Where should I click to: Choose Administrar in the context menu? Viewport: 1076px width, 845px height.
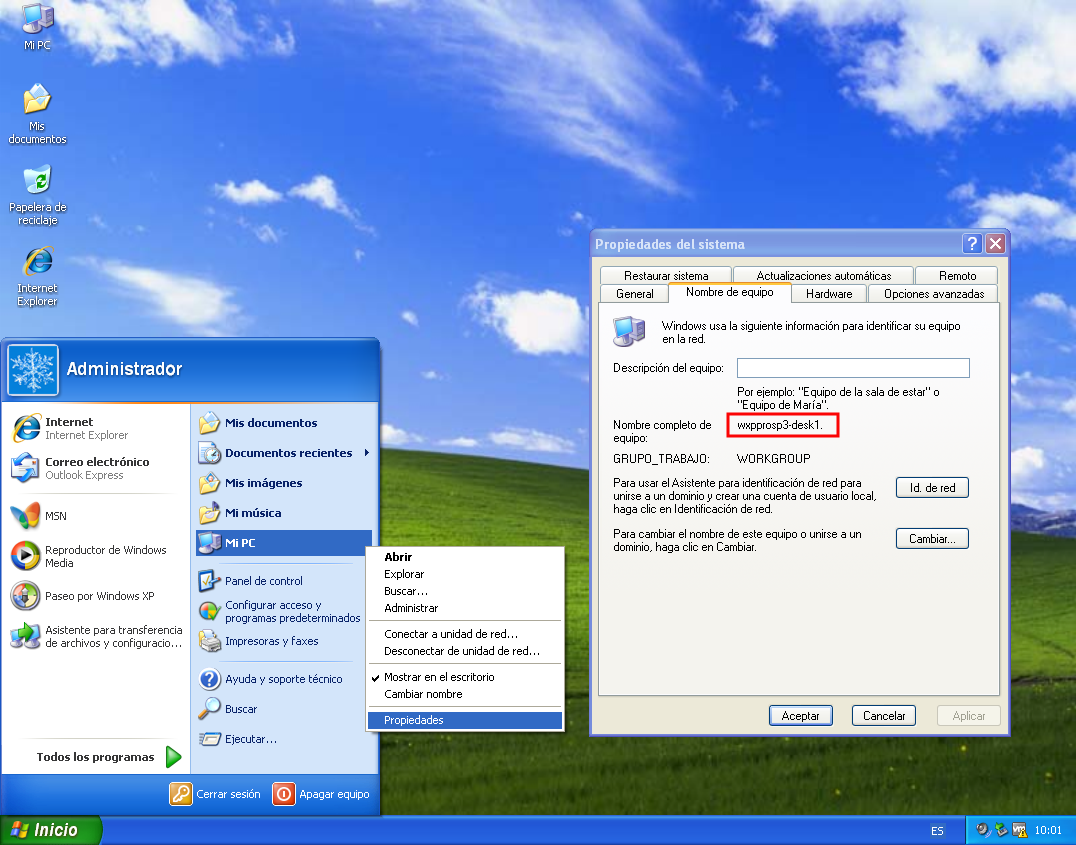[x=465, y=608]
